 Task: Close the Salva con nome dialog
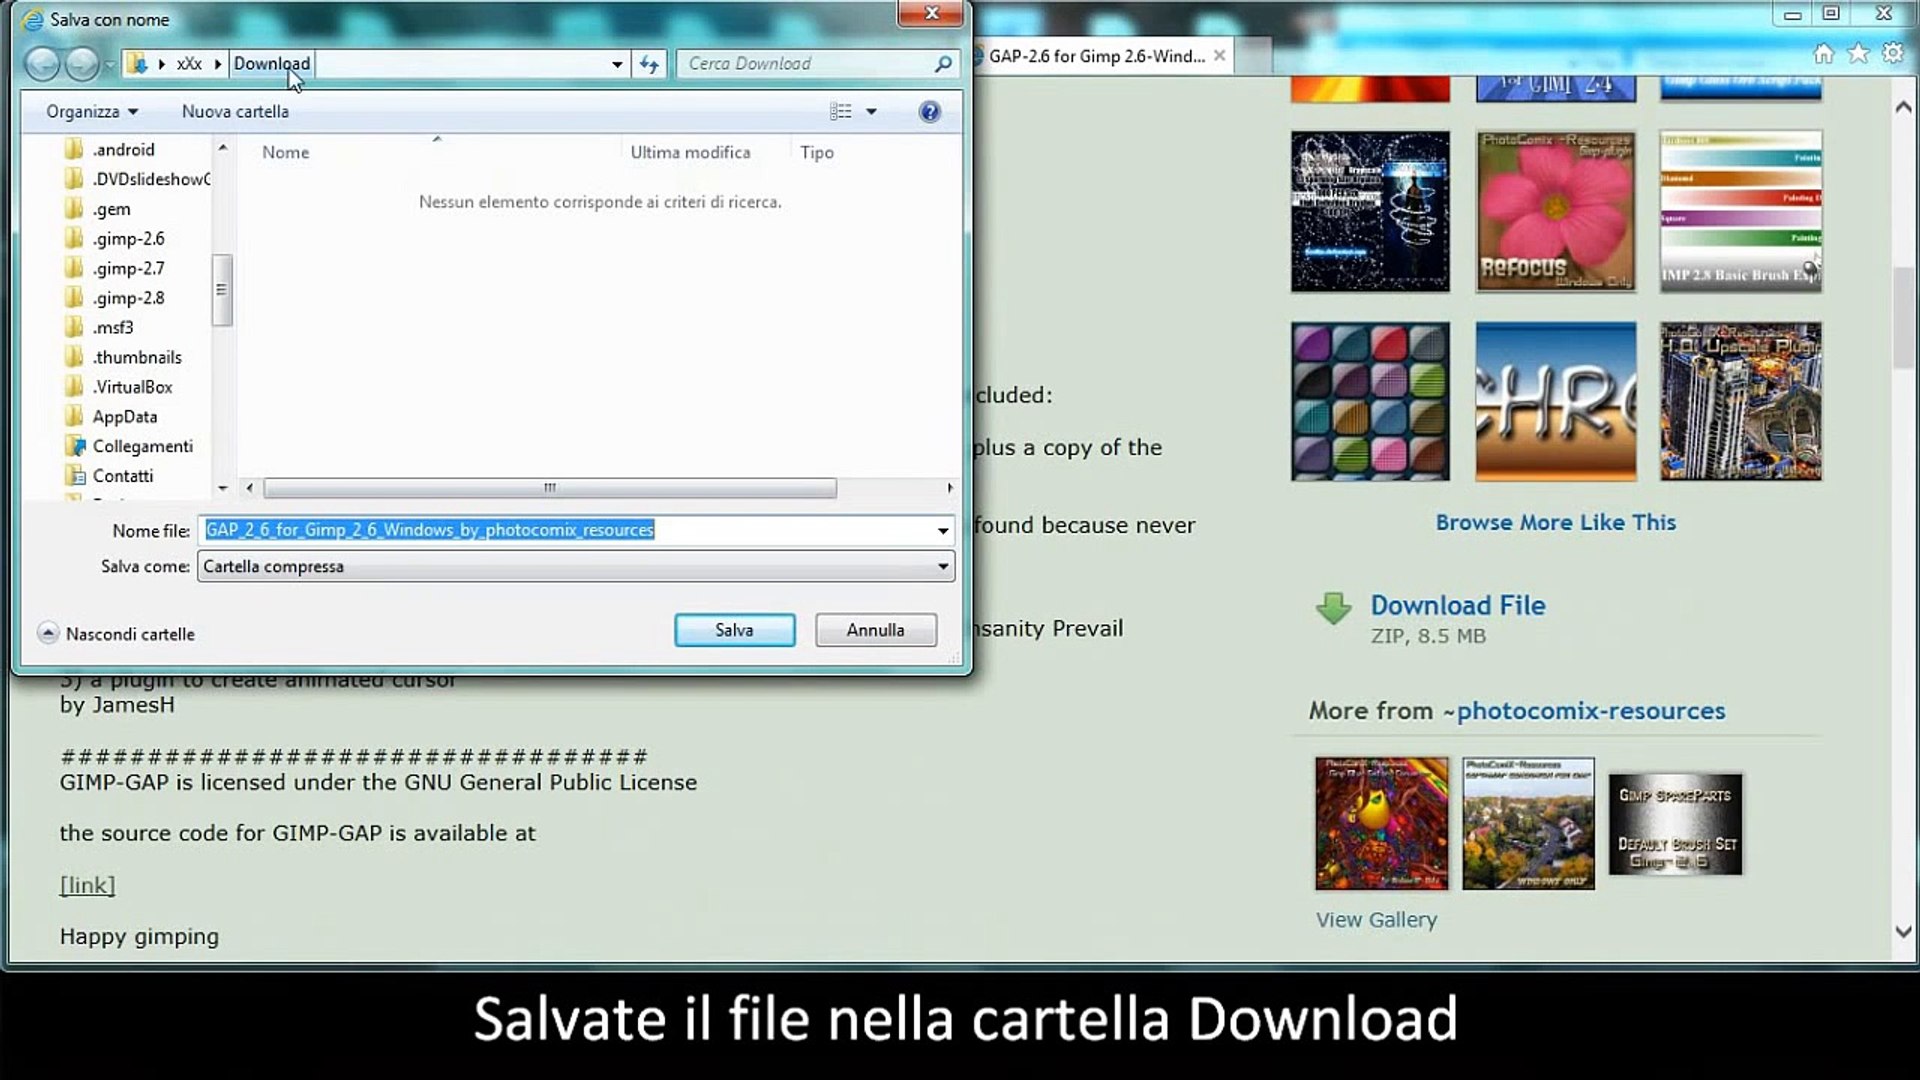click(931, 13)
